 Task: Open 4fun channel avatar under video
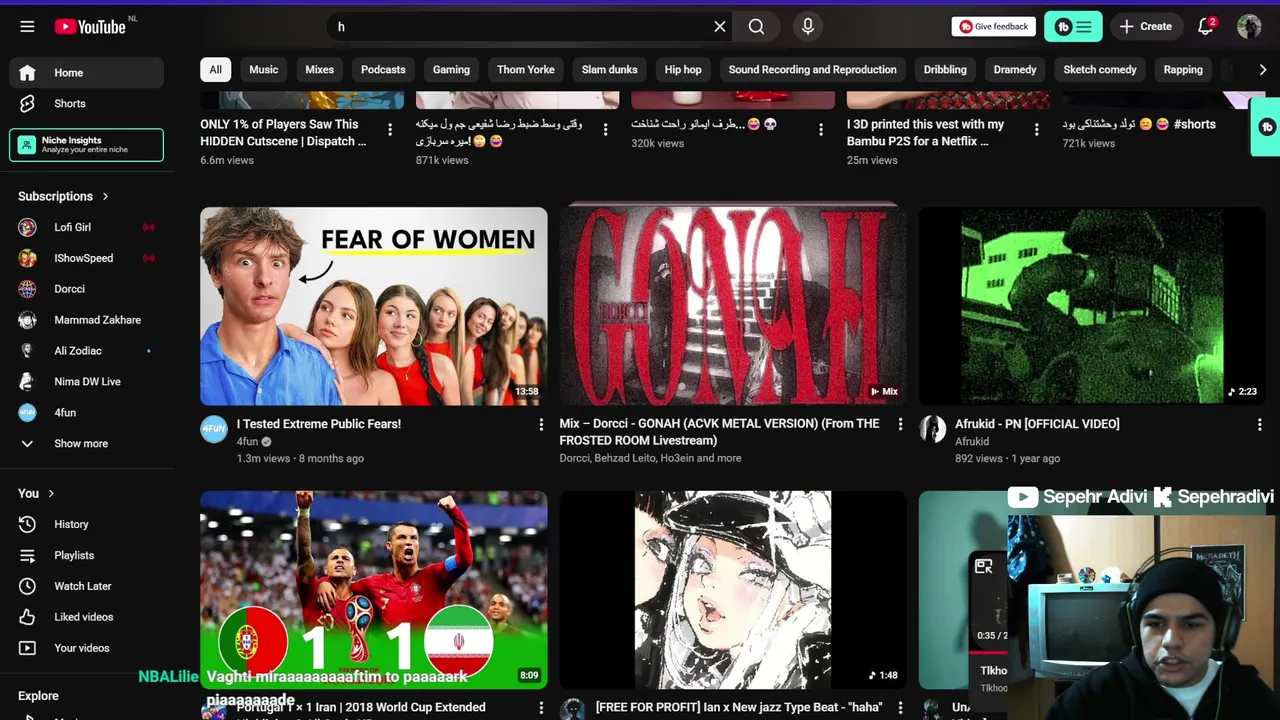point(214,429)
